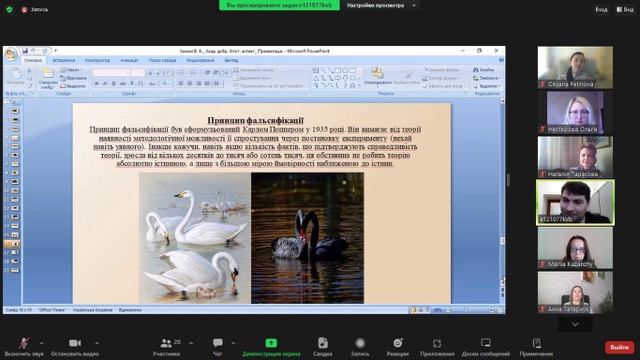Open the Макет layout dropdown

(71, 70)
